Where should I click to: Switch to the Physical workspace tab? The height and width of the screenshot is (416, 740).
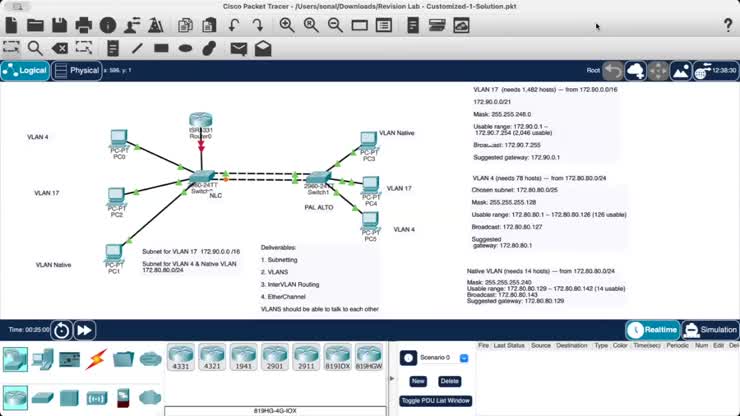tap(76, 71)
